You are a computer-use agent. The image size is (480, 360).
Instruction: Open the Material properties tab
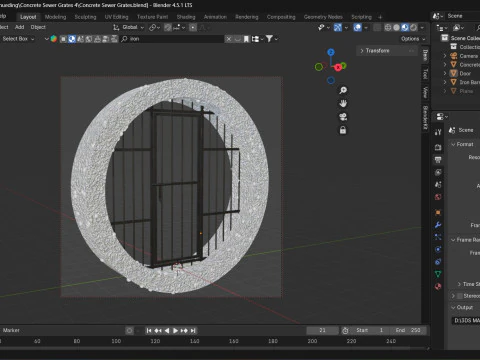click(x=438, y=286)
